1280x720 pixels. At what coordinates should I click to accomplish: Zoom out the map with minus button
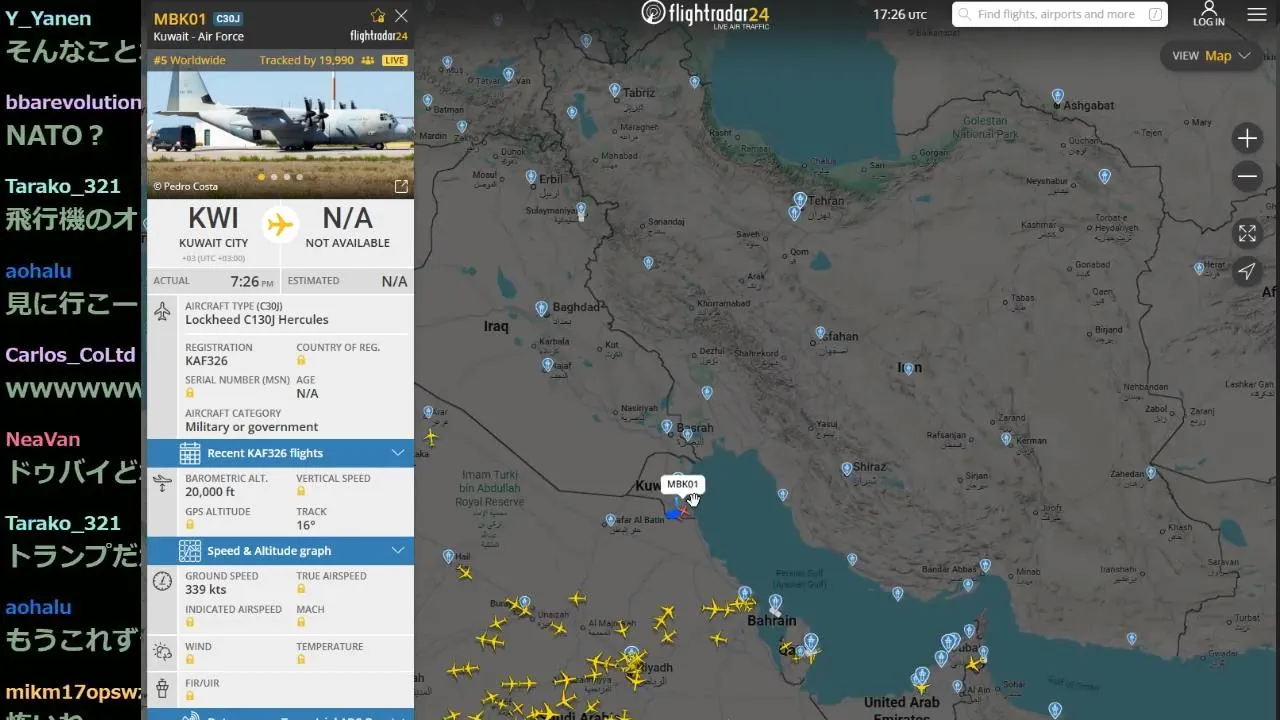click(1247, 177)
